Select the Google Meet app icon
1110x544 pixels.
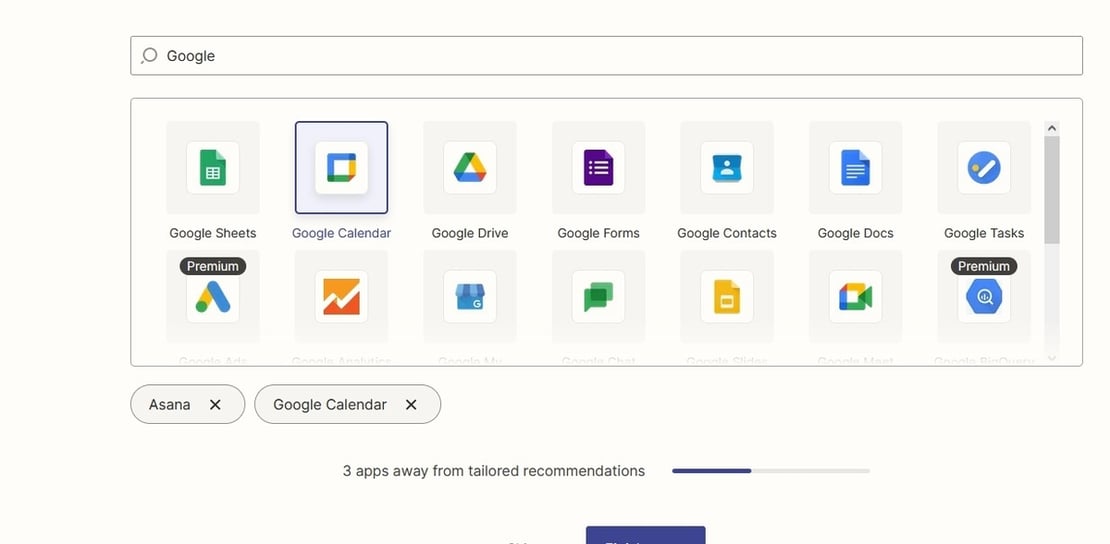855,297
